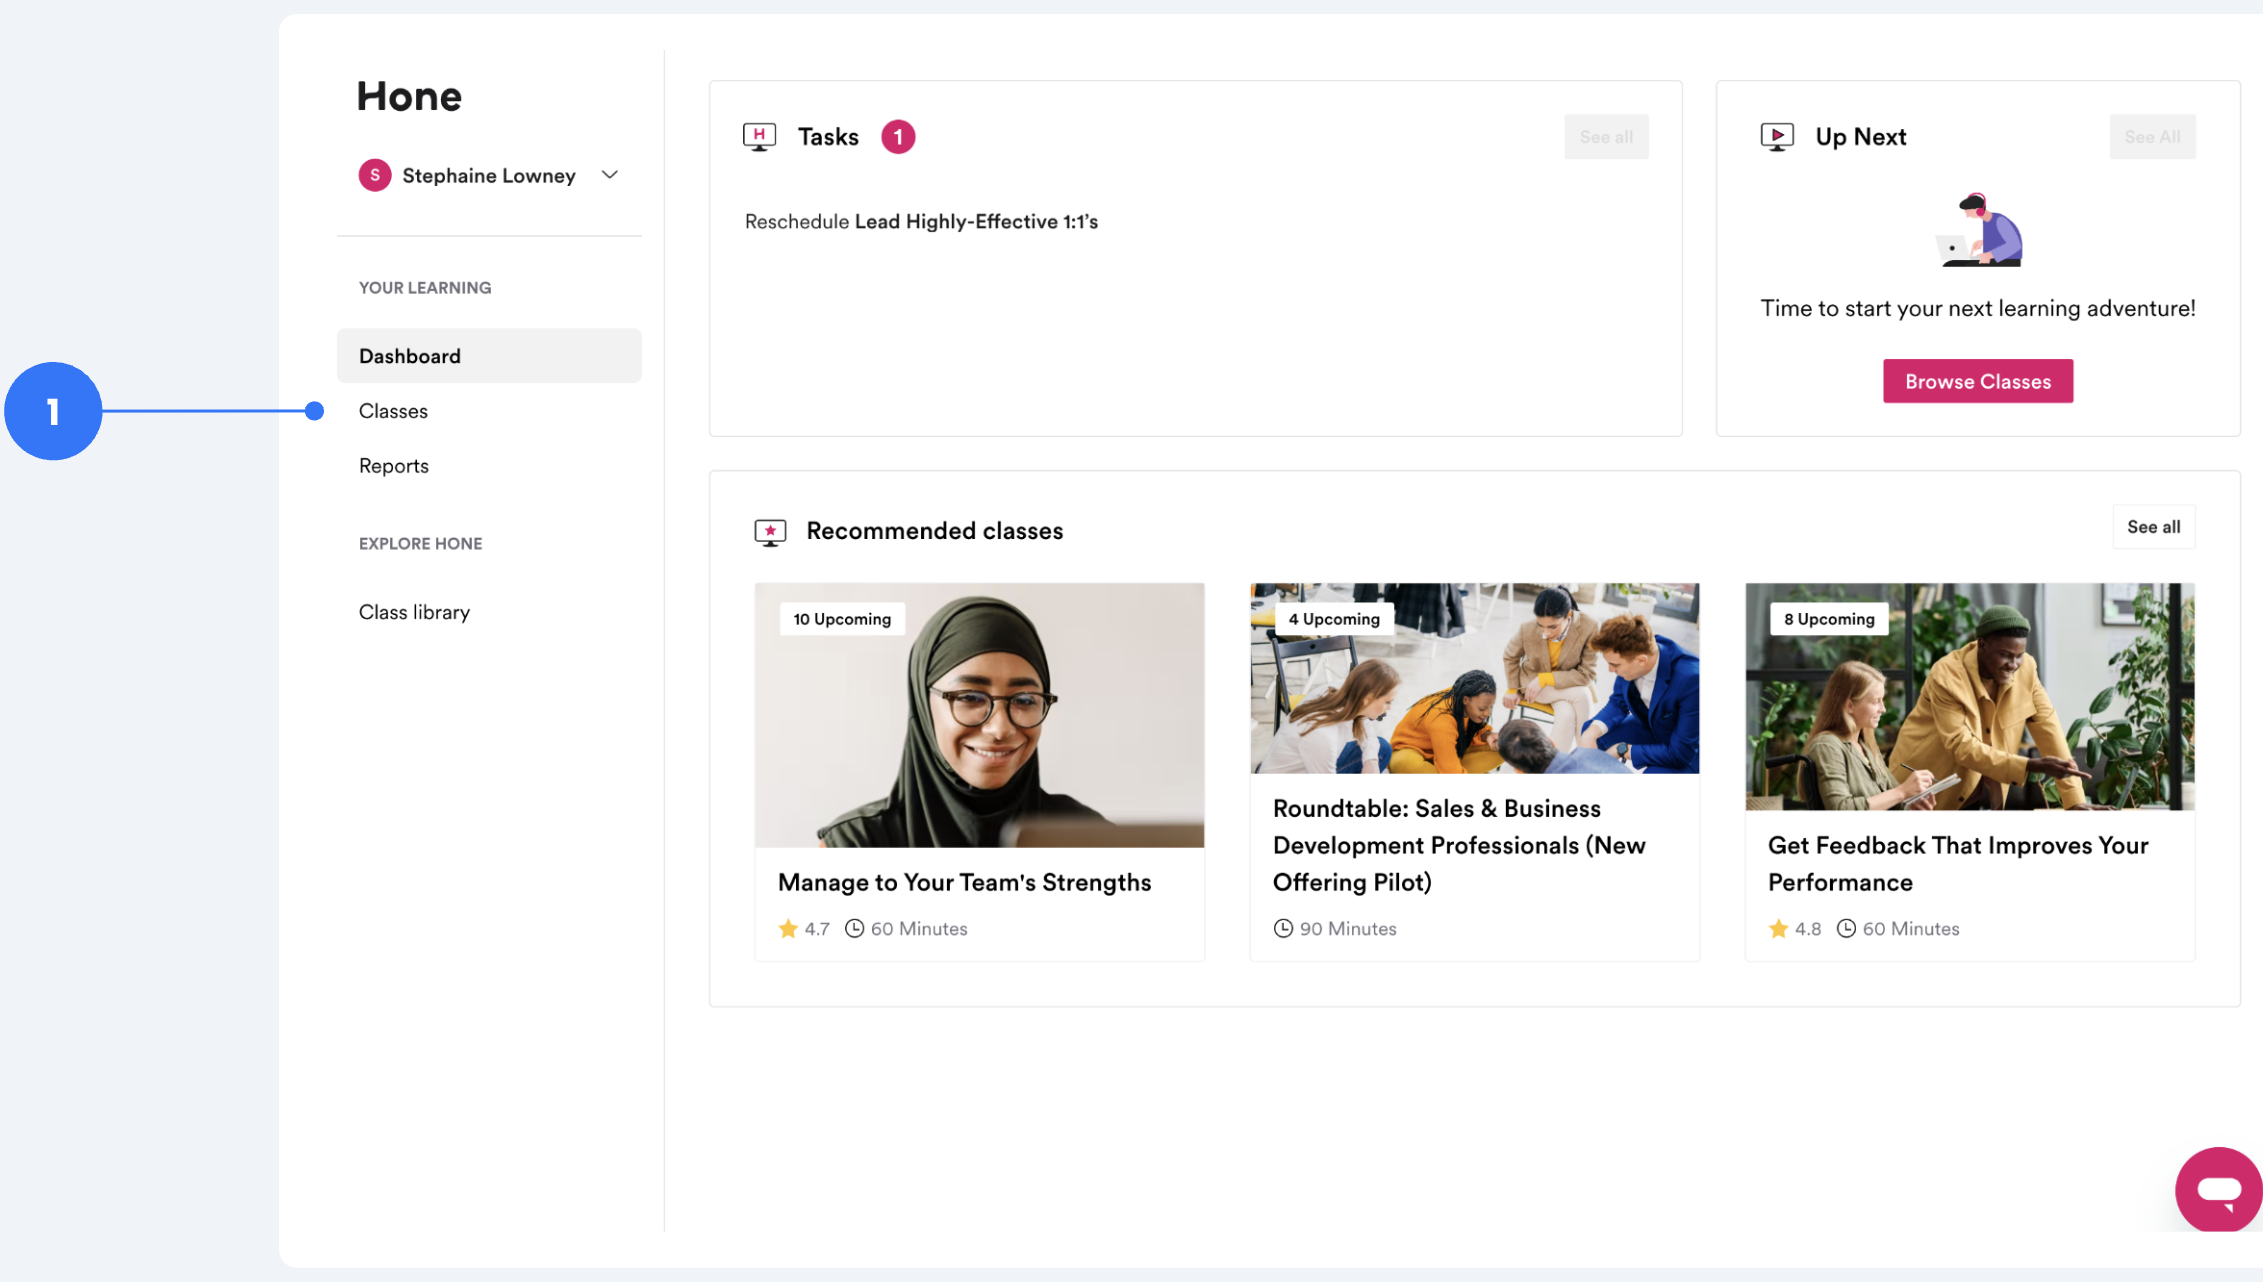
Task: Click the Browse Classes button
Action: 1977,381
